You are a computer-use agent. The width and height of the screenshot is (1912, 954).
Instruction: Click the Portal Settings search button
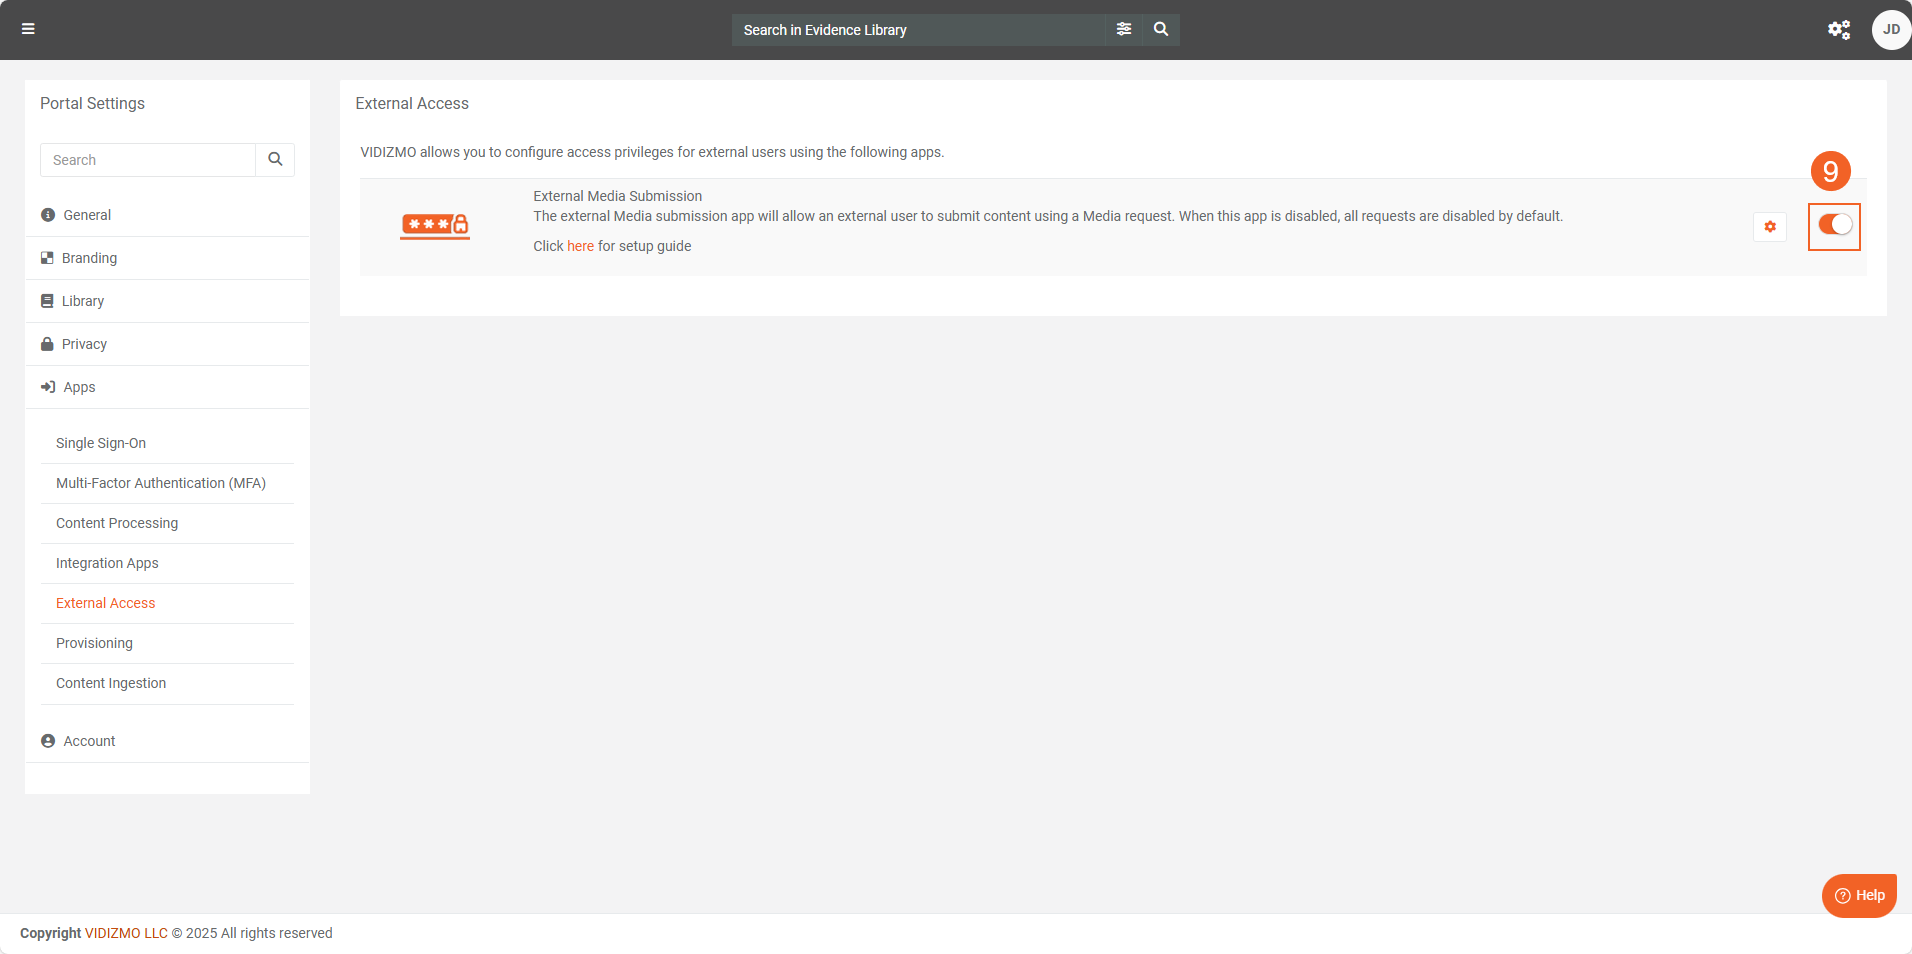[275, 160]
